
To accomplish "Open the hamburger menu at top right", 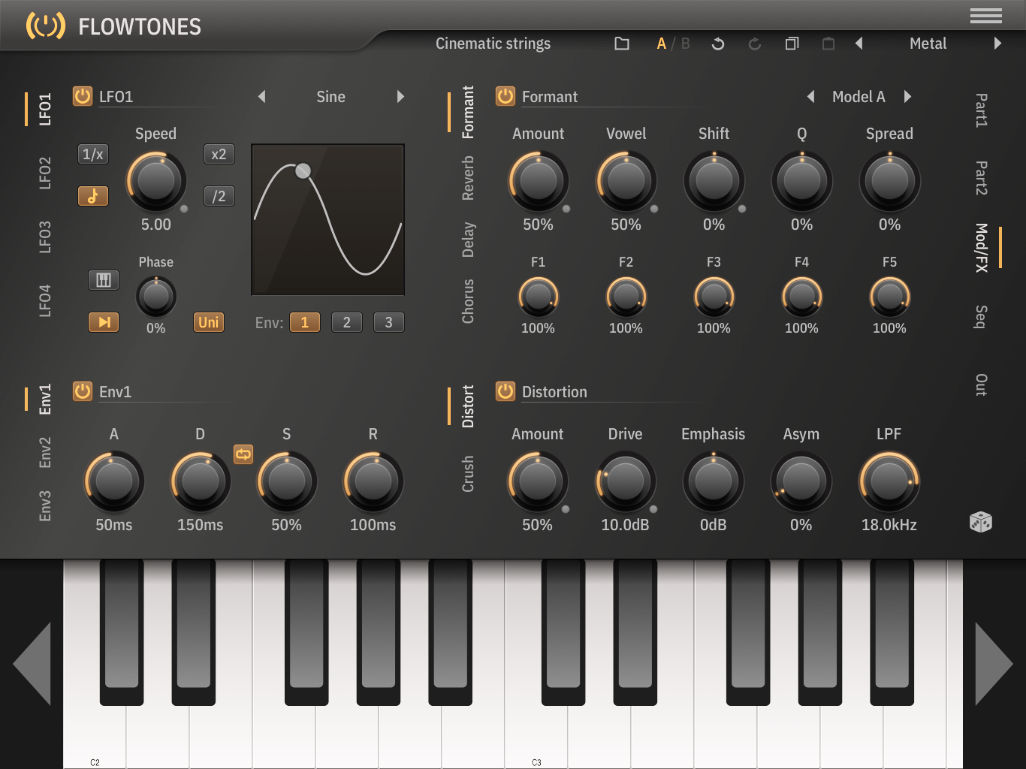I will click(x=985, y=15).
